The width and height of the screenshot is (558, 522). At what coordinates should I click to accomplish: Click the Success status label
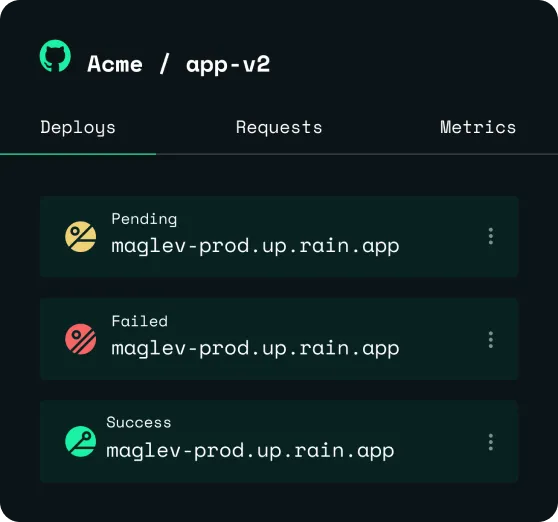tap(139, 423)
